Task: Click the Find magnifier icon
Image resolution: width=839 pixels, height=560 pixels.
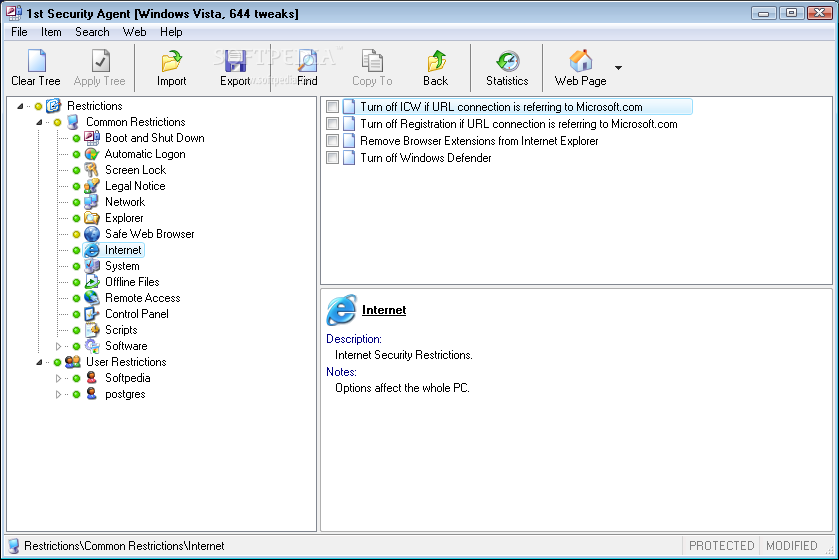Action: click(307, 60)
